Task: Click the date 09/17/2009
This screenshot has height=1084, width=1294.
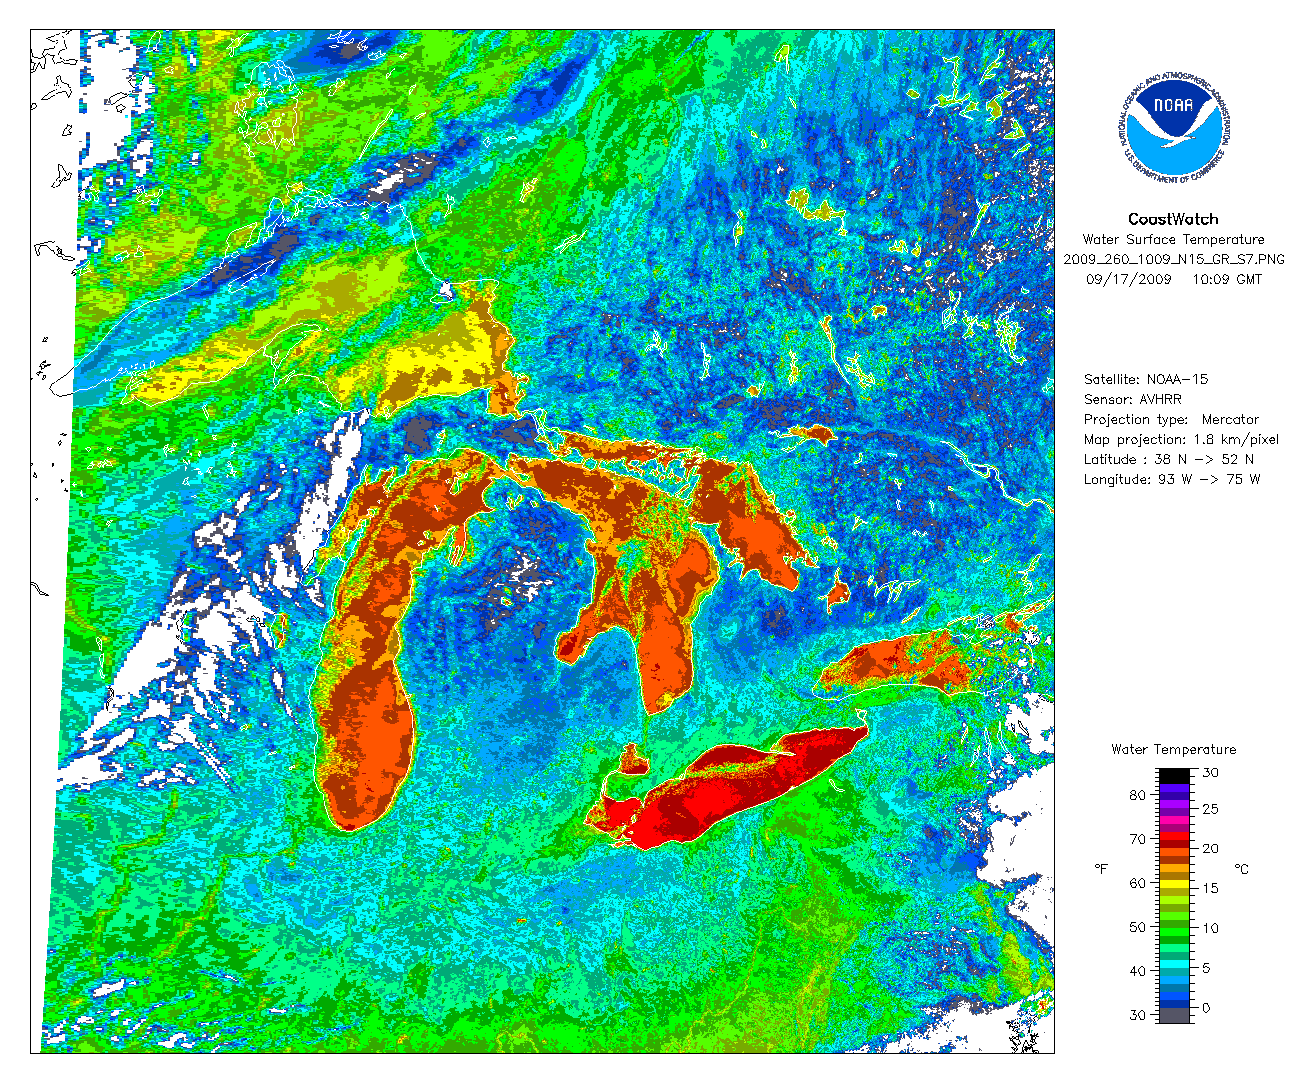Action: pos(1128,279)
